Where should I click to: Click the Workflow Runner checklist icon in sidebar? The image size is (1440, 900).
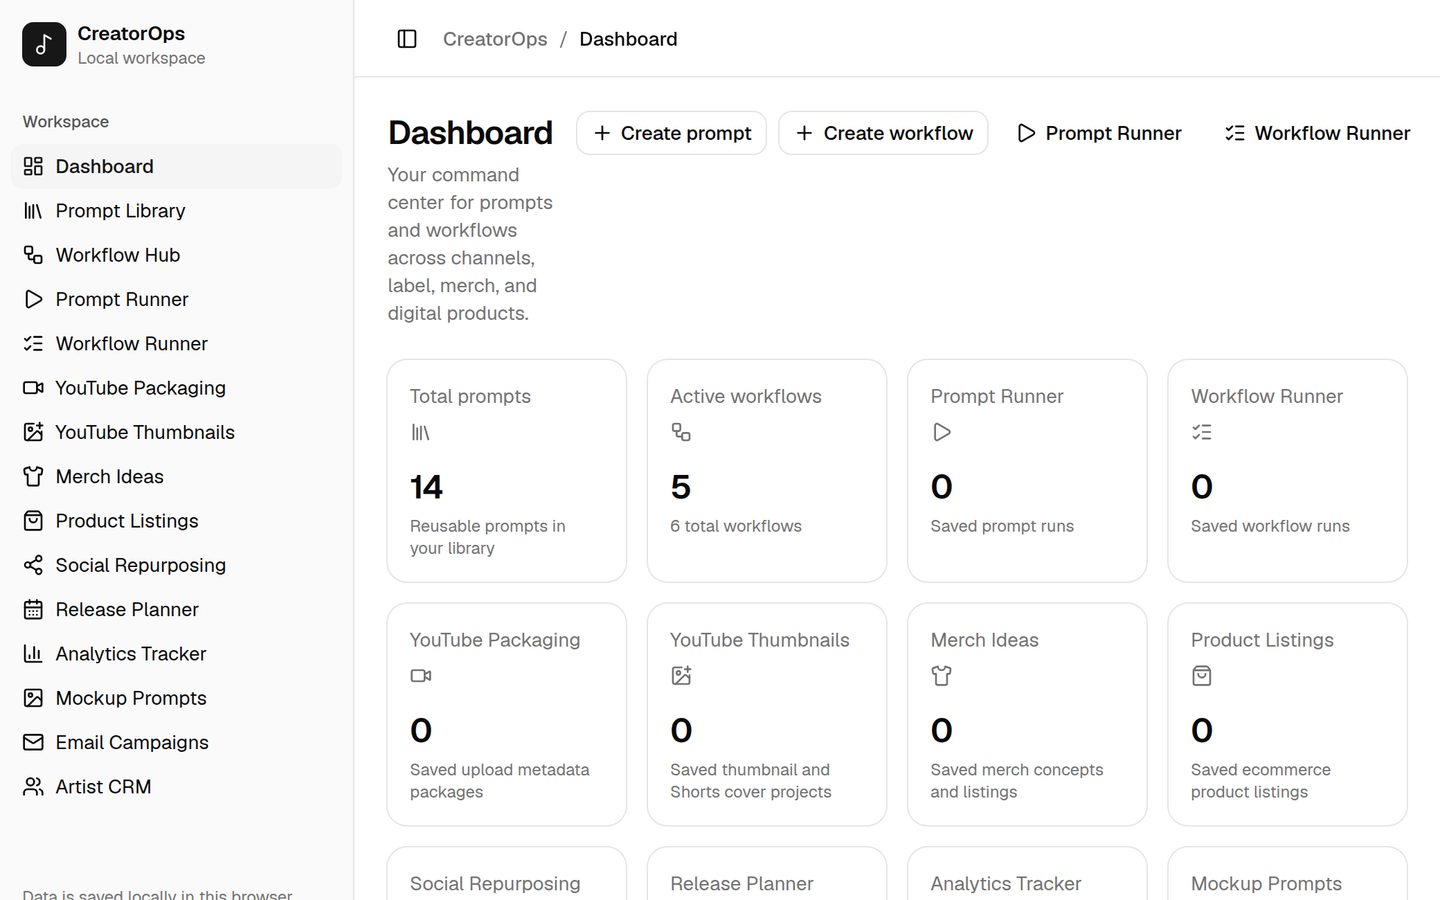pyautogui.click(x=33, y=344)
